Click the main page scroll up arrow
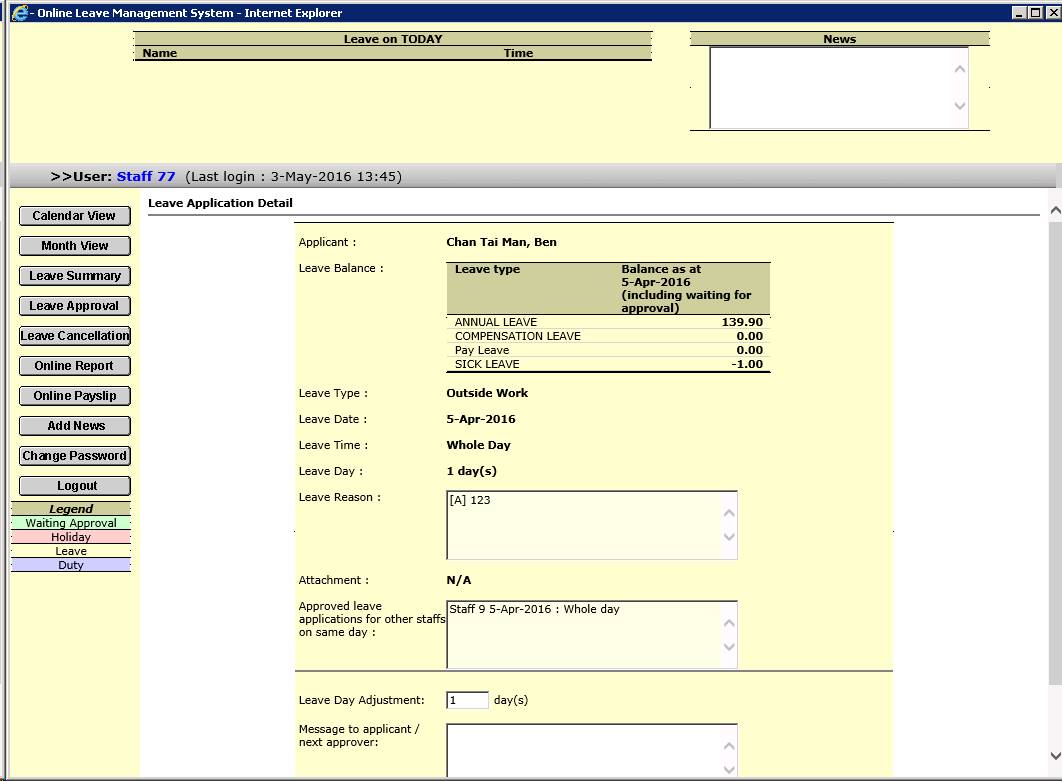Screen dimensions: 1062x781 pyautogui.click(x=1055, y=211)
